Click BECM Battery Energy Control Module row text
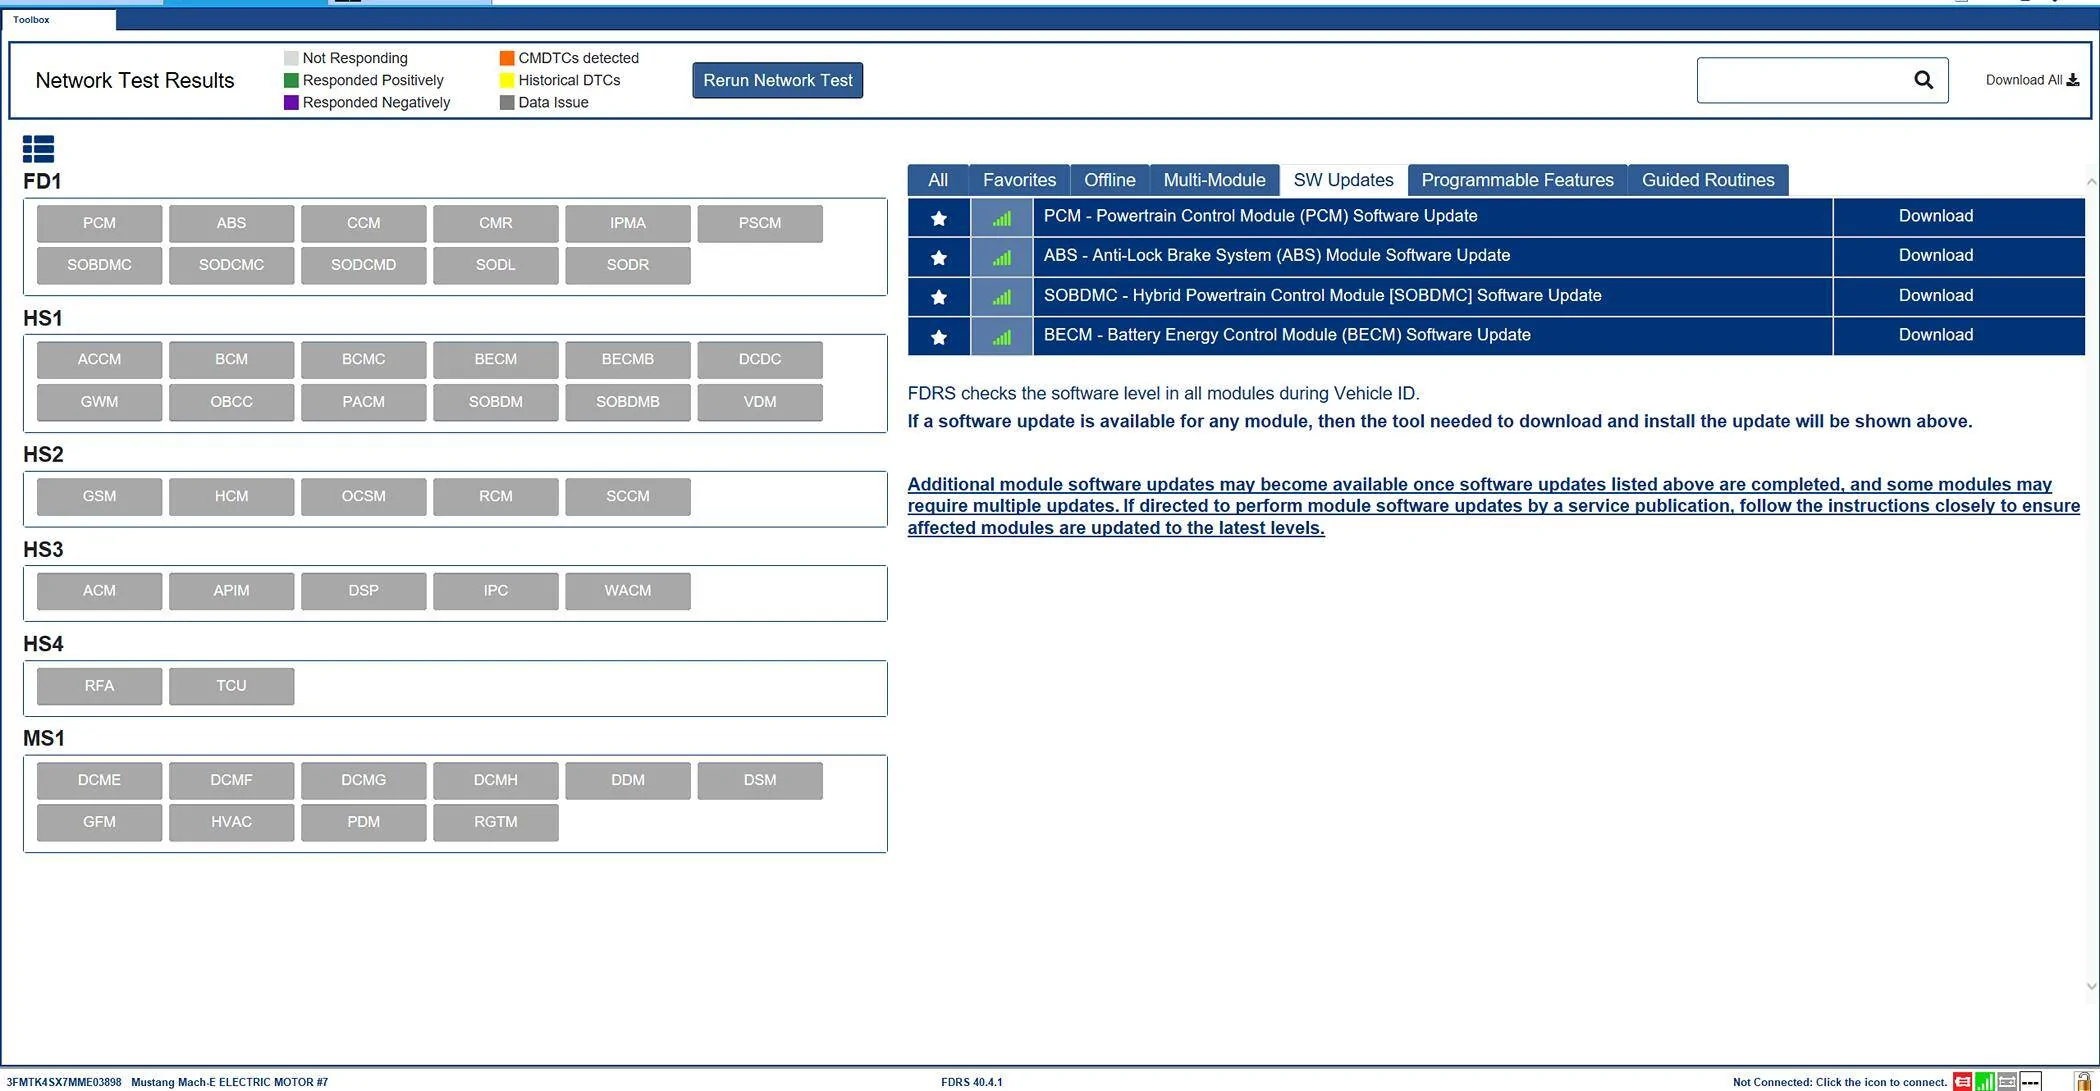 click(x=1287, y=335)
